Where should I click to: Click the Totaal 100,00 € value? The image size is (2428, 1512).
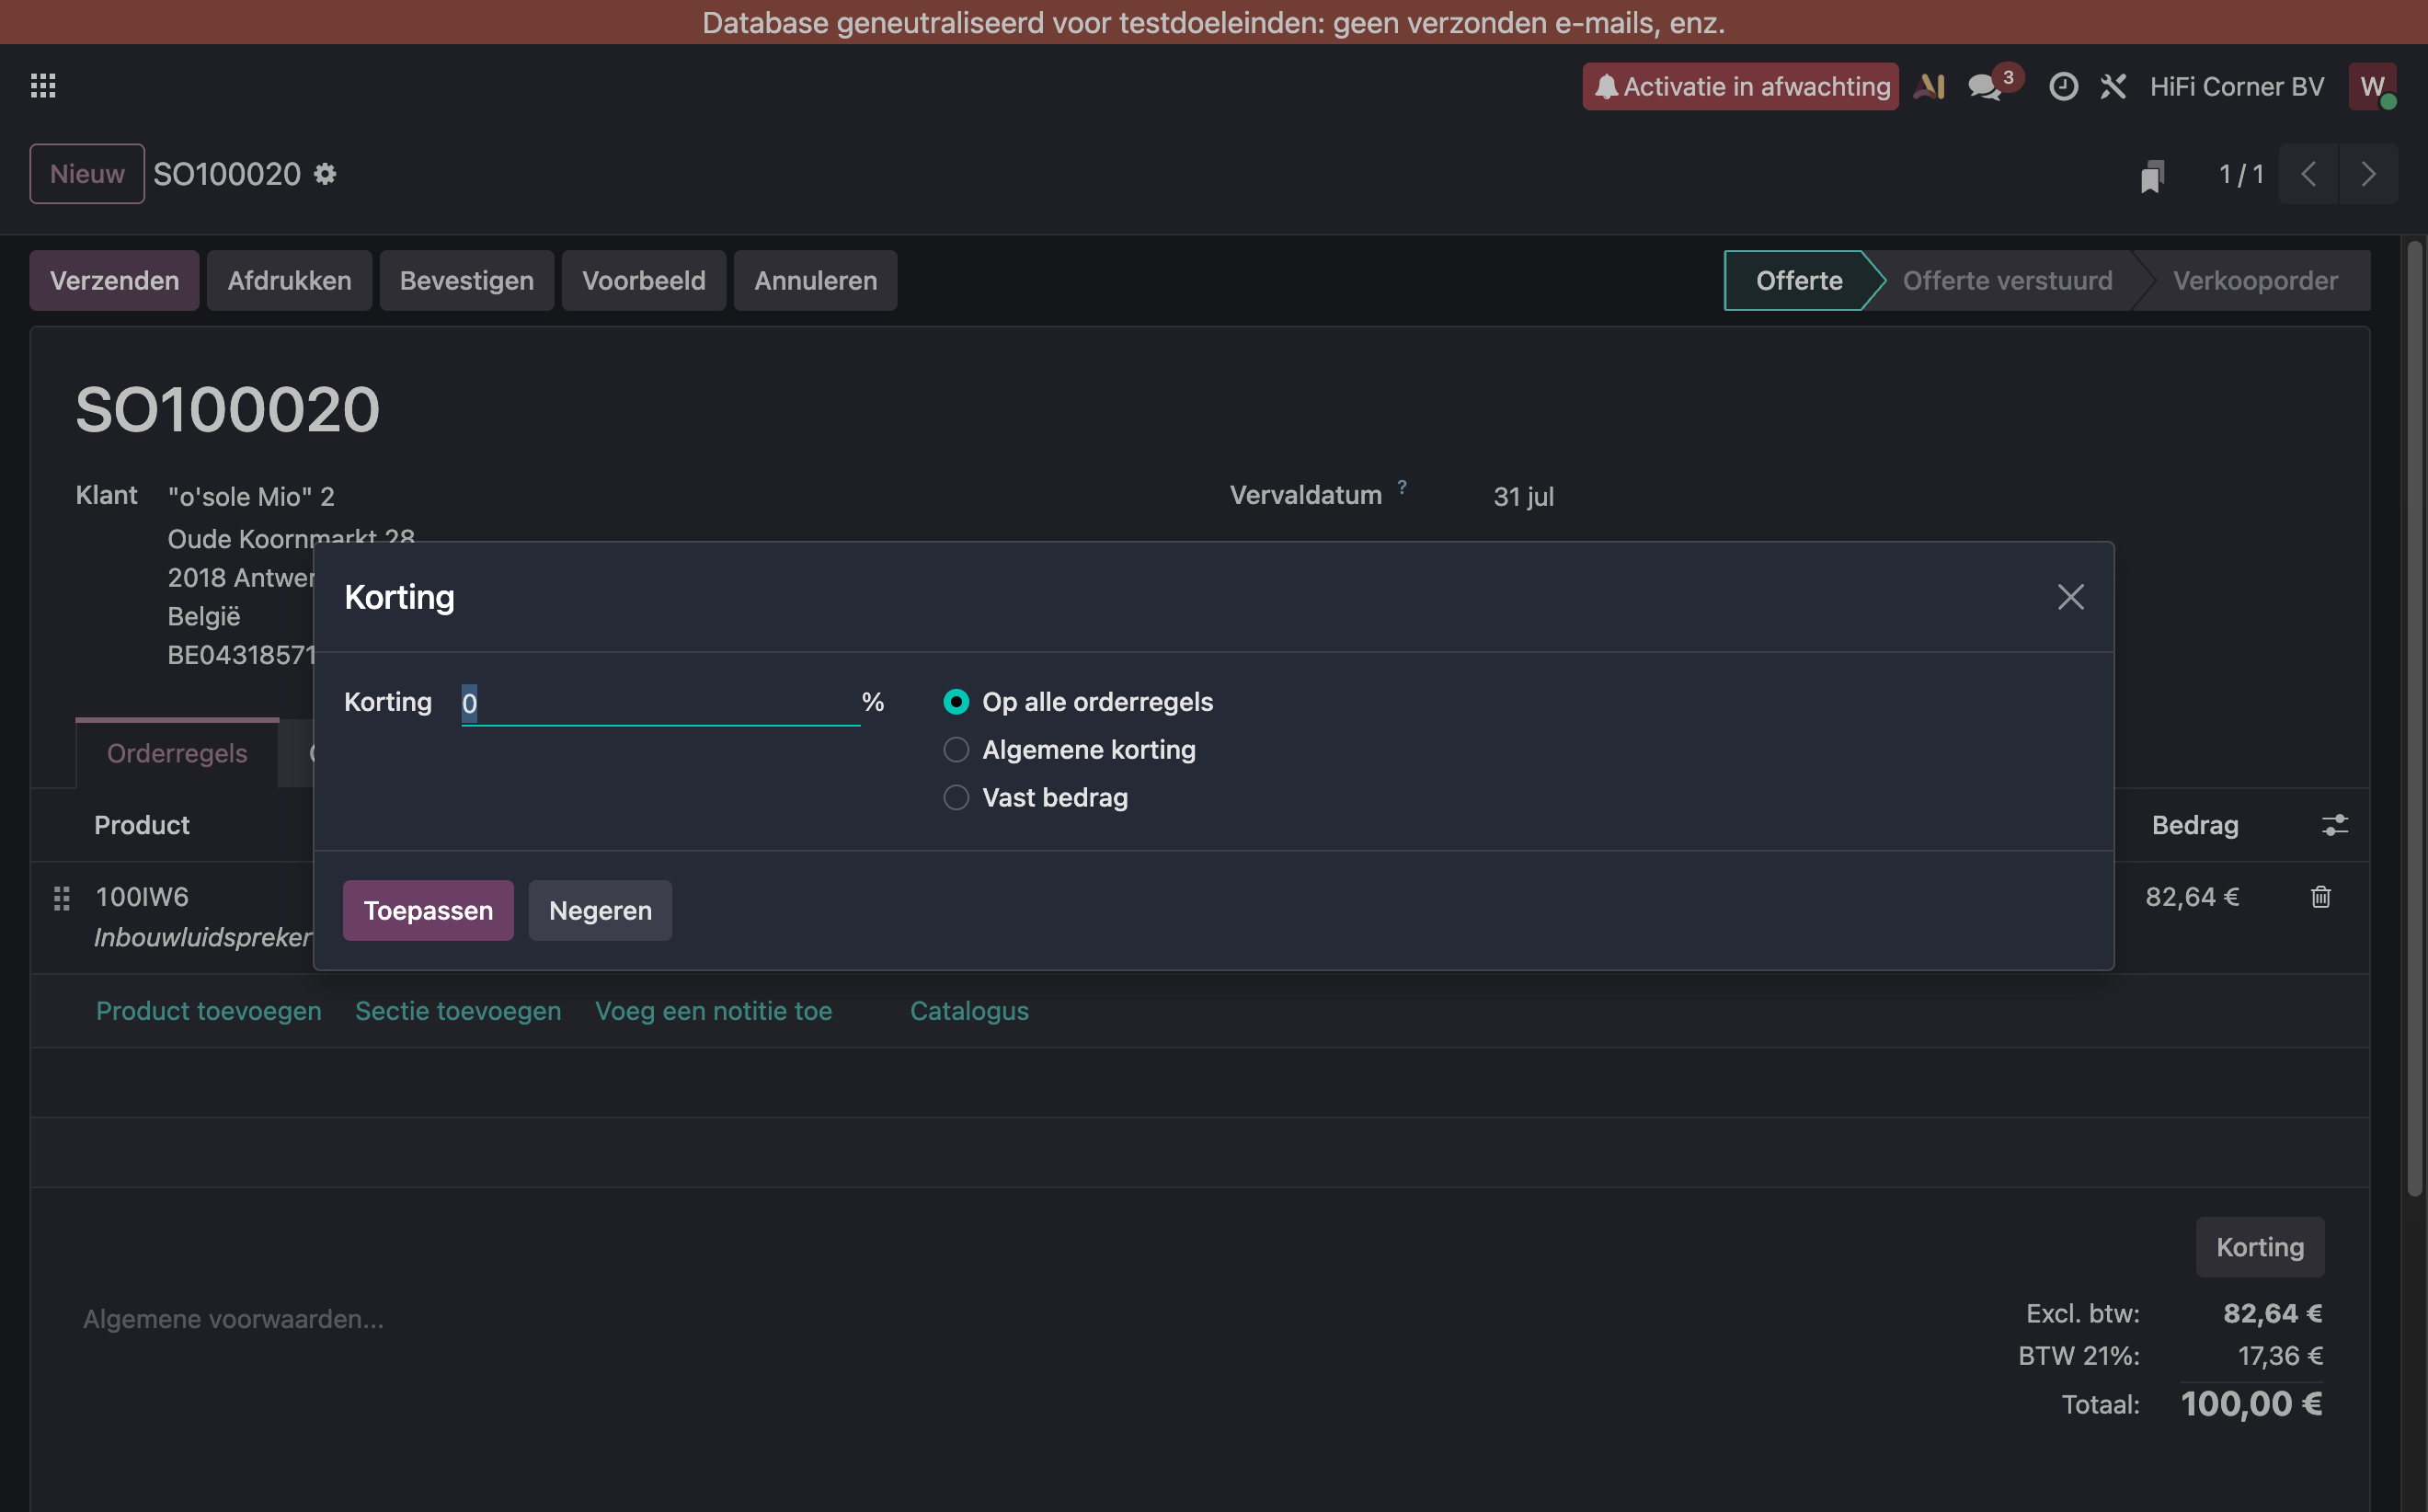pyautogui.click(x=2251, y=1404)
